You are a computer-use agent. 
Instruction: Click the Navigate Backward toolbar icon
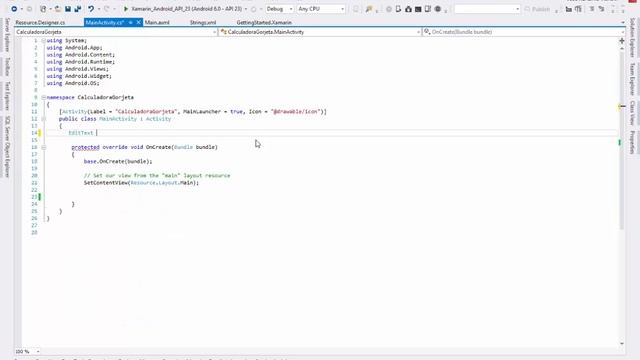(x=14, y=9)
